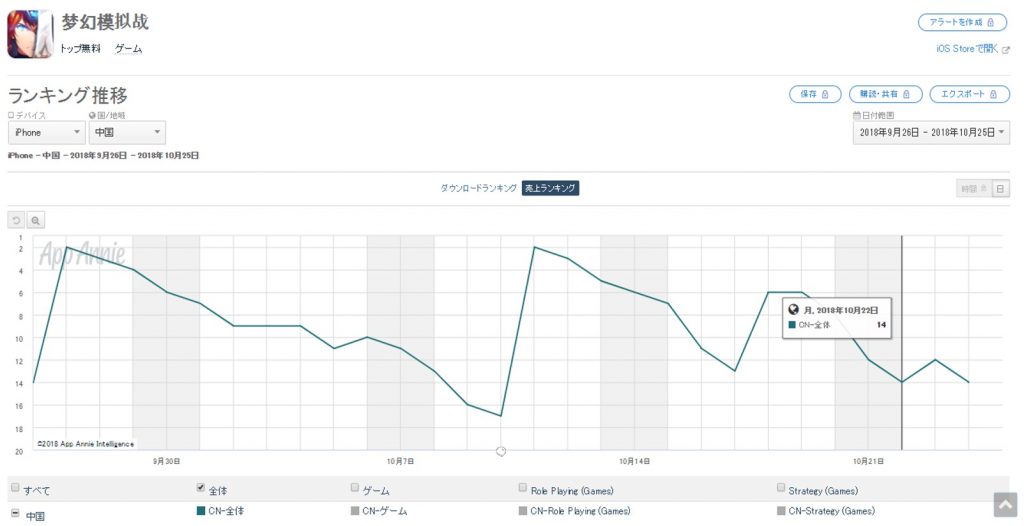Select the 売上ランキング tab
1024x526 pixels.
pyautogui.click(x=550, y=188)
